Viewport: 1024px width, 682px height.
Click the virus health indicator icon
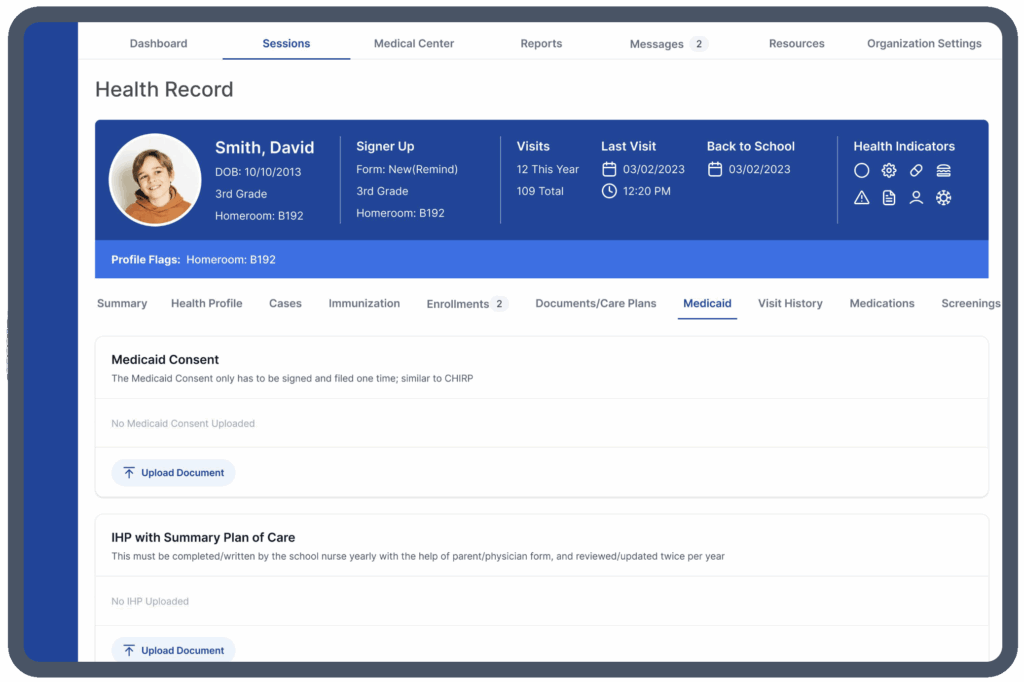[944, 197]
